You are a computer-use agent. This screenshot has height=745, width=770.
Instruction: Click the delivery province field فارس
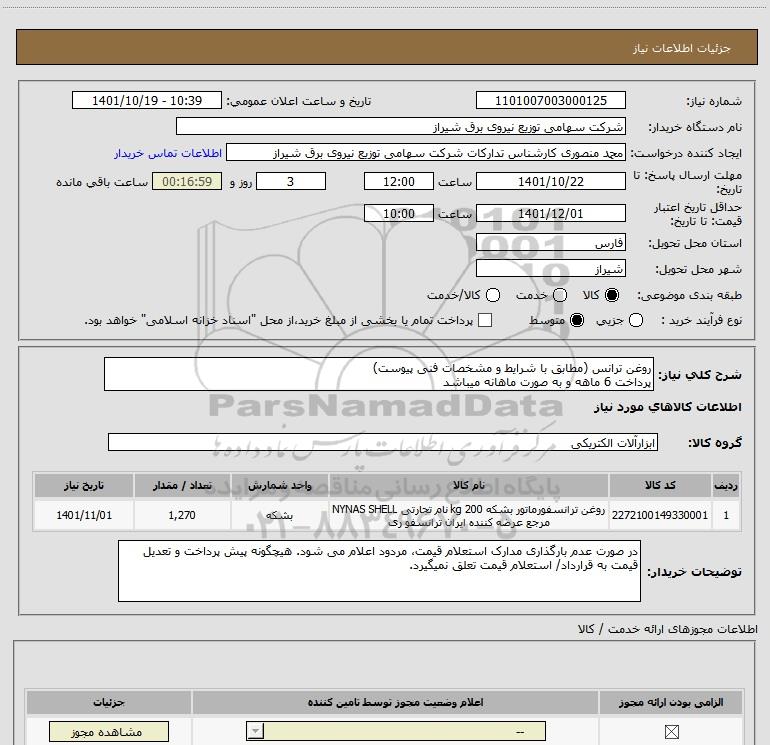coord(550,243)
